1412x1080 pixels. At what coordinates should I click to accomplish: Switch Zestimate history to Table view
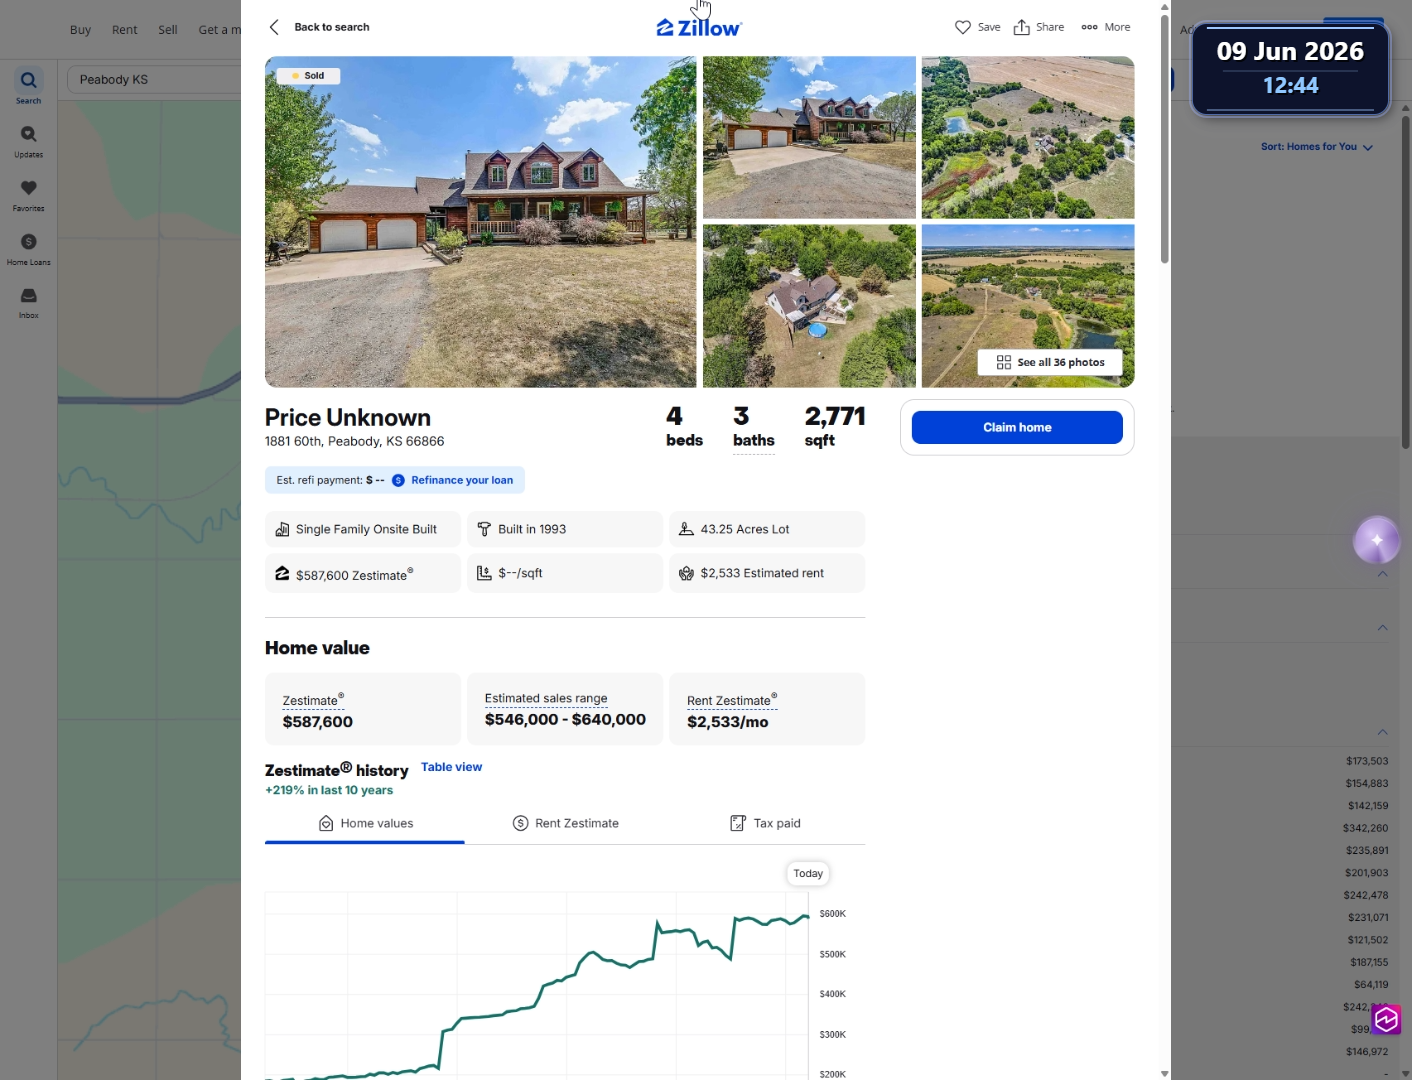451,767
